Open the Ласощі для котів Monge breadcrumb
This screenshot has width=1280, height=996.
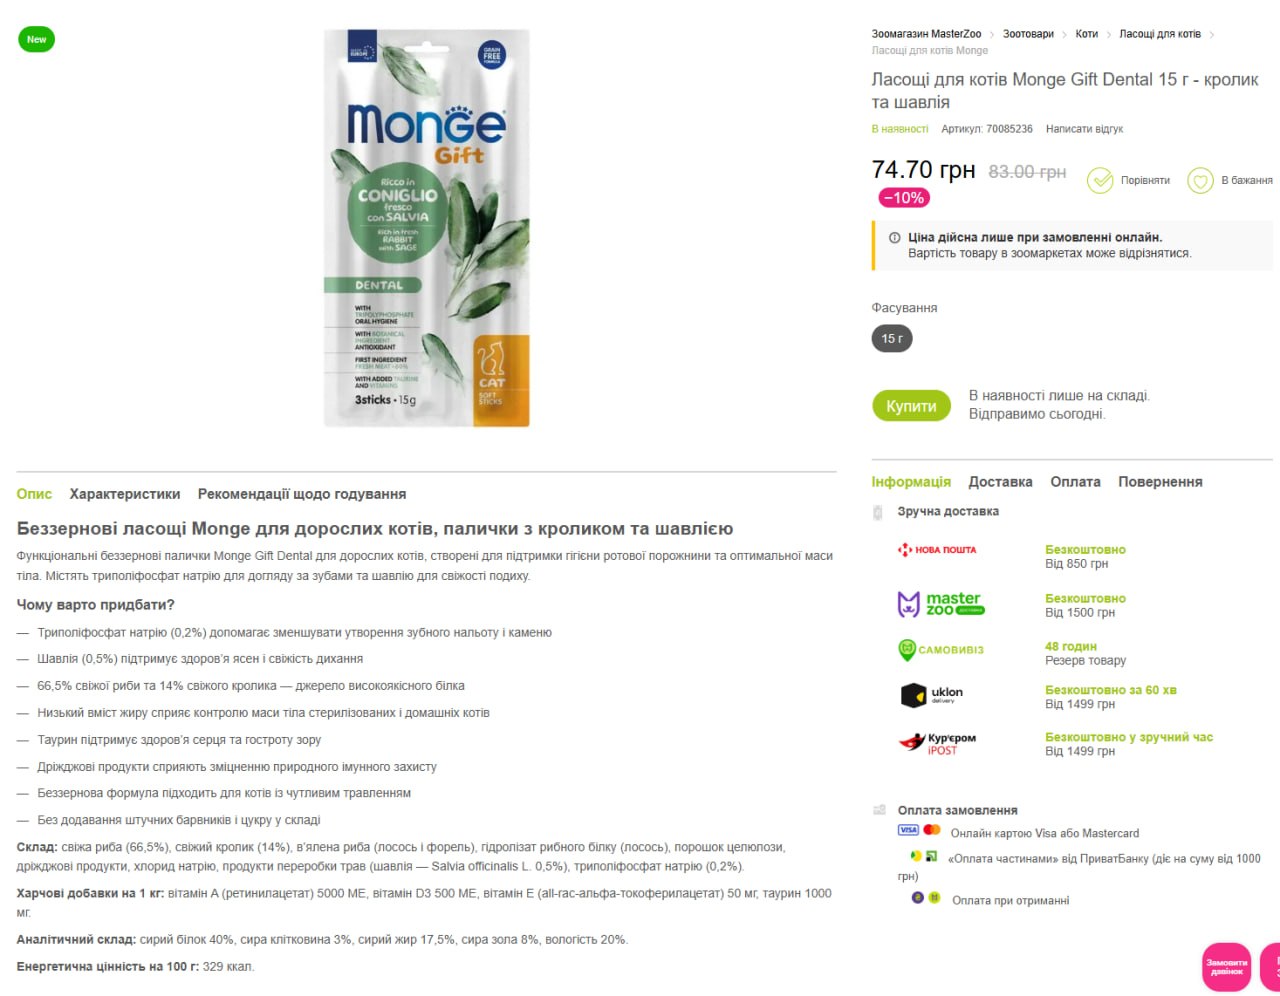tap(929, 50)
